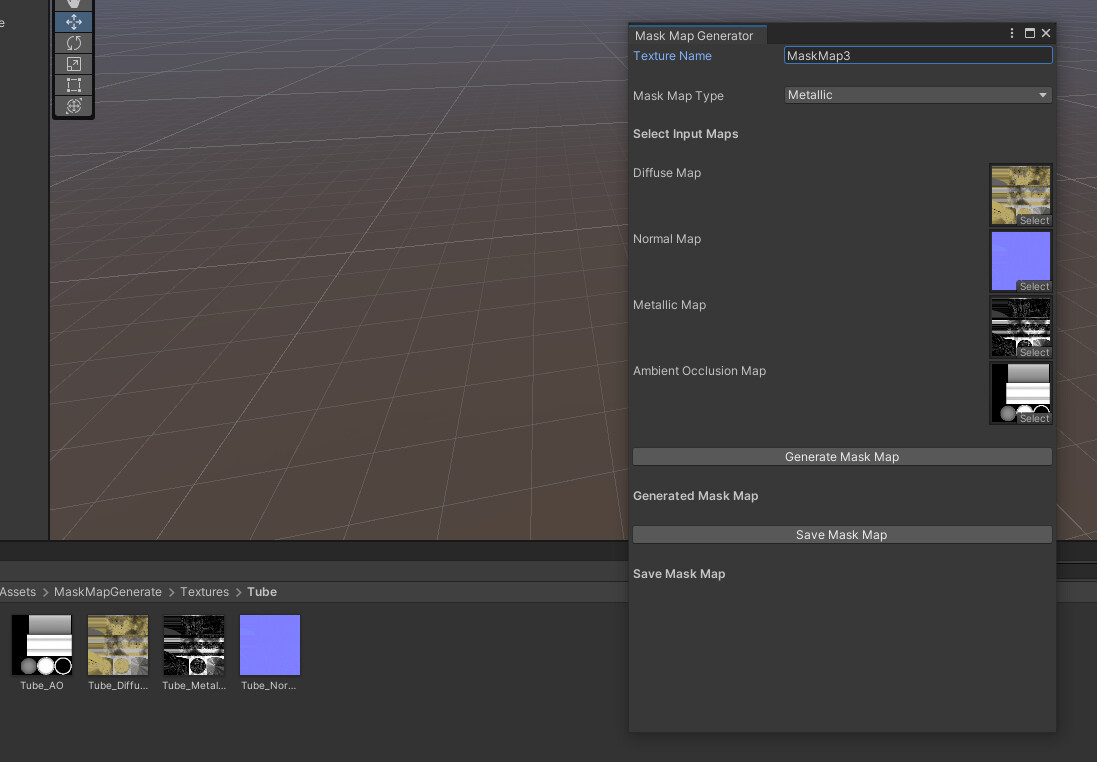Select the Rotate tool

[74, 43]
